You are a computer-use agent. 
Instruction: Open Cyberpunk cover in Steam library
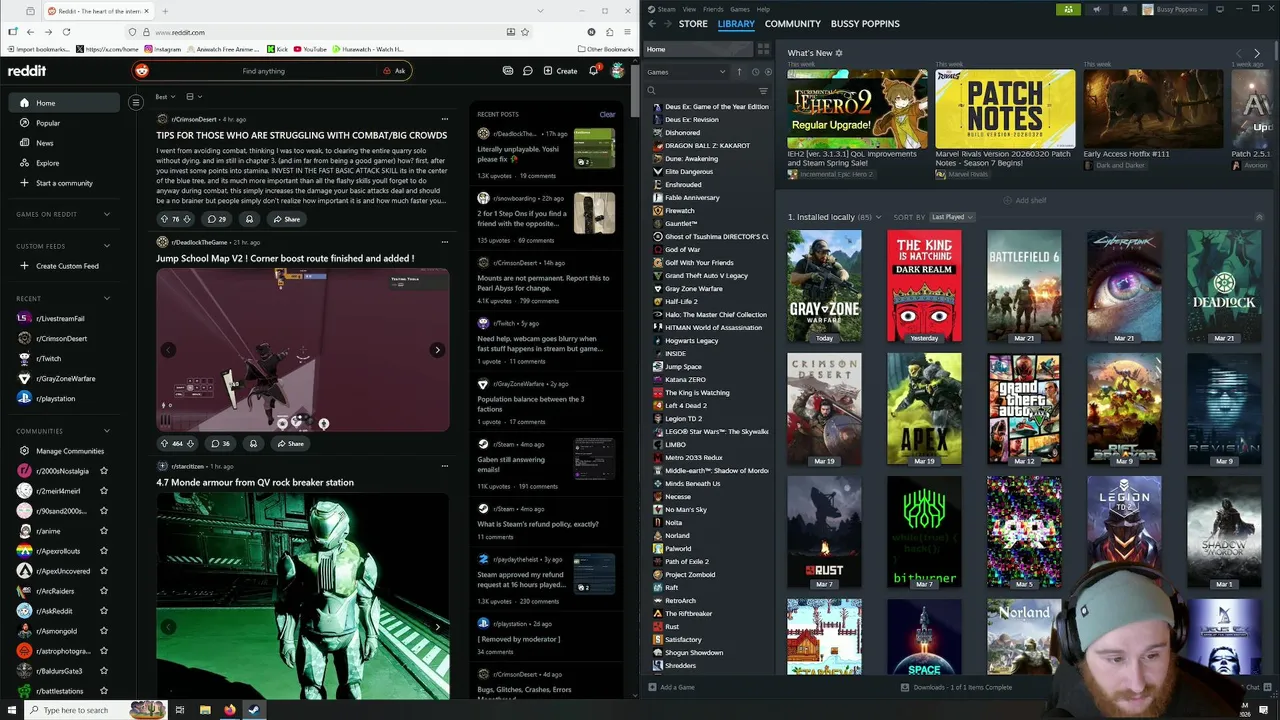(x=1124, y=286)
